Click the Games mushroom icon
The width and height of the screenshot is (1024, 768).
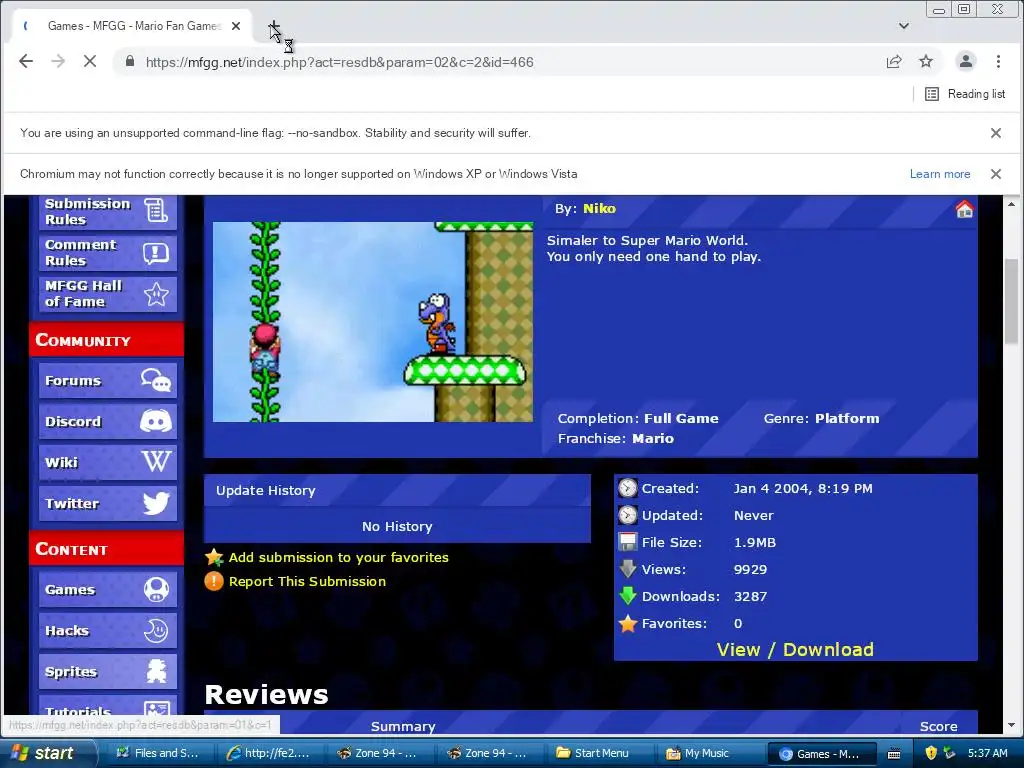(156, 590)
